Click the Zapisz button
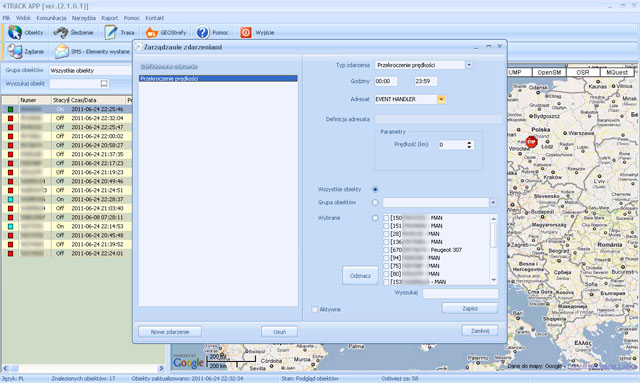640x383 pixels. click(x=470, y=308)
